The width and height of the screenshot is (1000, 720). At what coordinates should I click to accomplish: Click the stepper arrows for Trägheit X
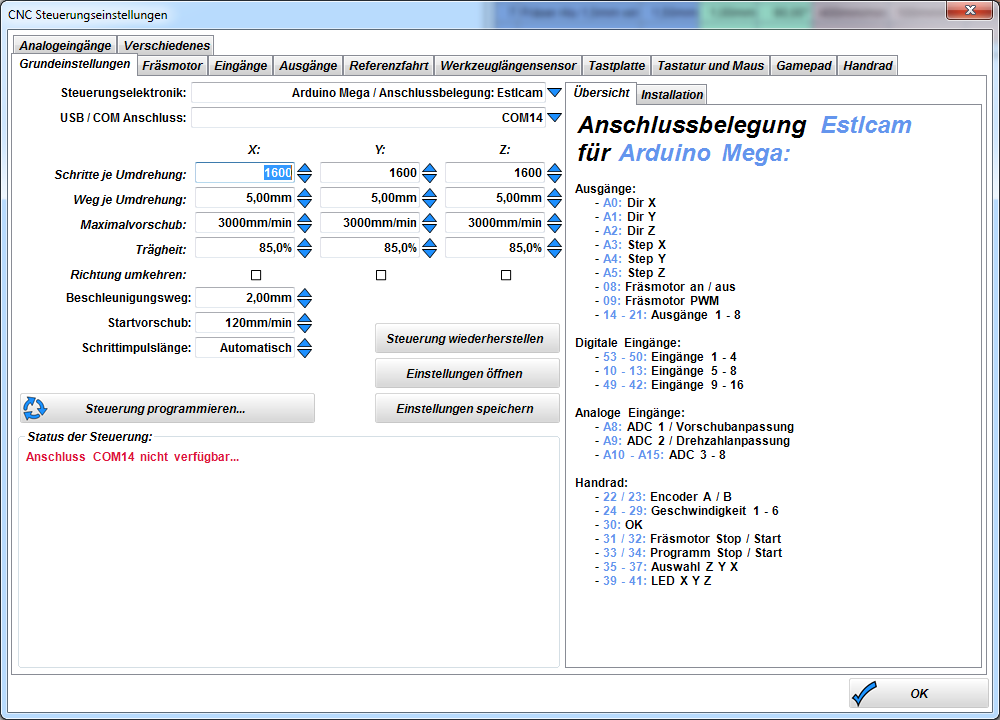pyautogui.click(x=305, y=248)
